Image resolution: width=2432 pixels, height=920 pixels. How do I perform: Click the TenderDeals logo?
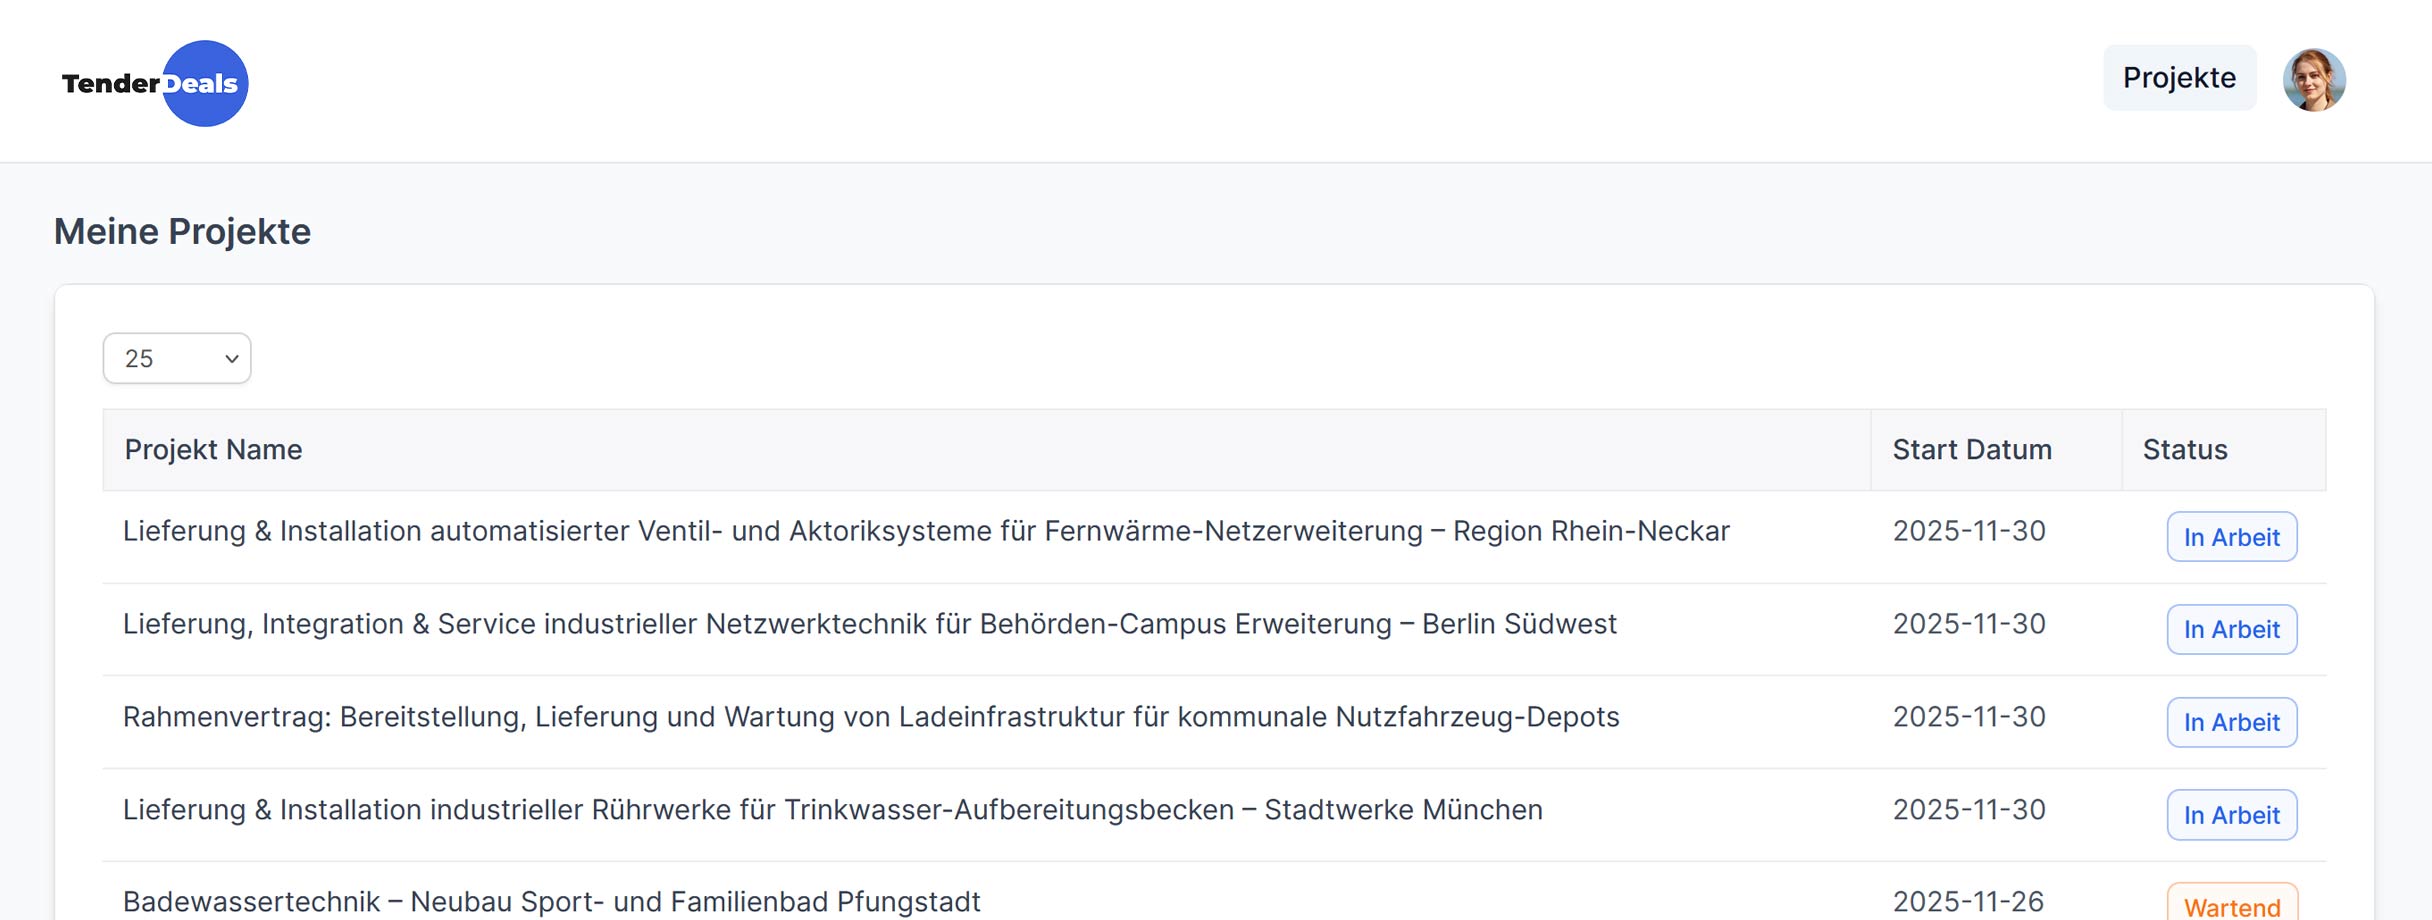click(x=154, y=83)
